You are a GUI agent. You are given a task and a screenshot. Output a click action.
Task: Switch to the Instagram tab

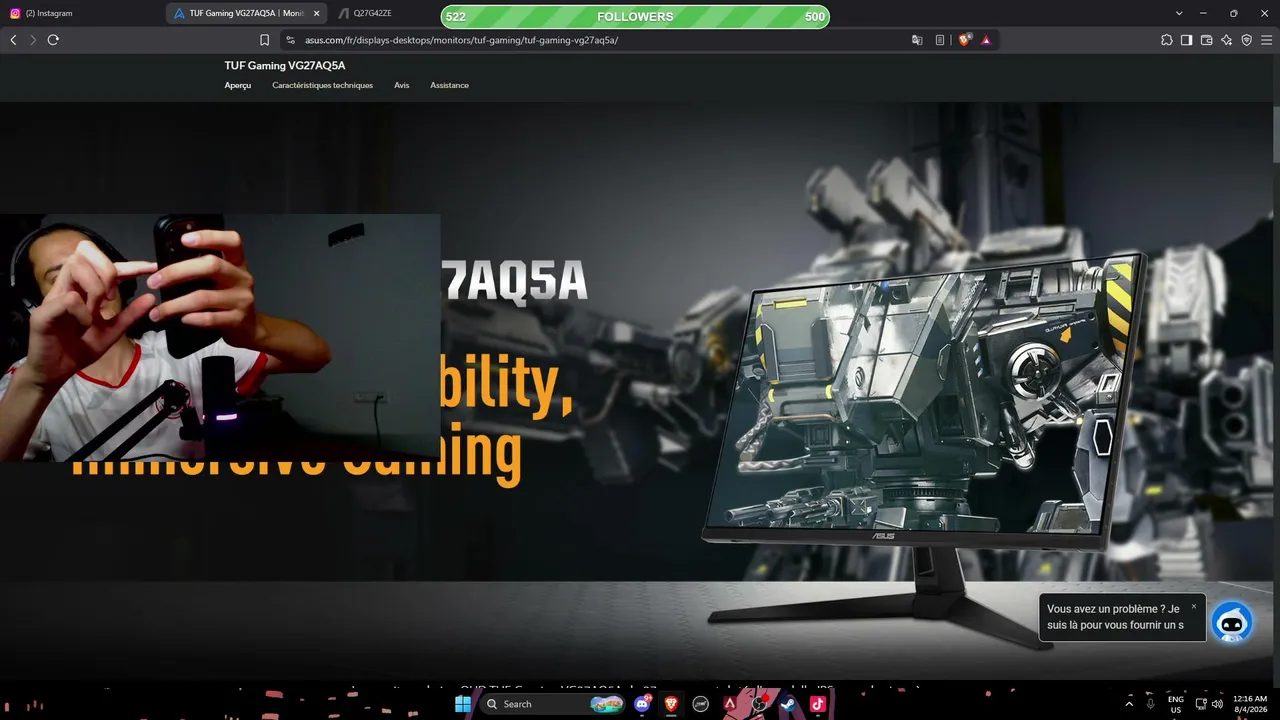[80, 14]
